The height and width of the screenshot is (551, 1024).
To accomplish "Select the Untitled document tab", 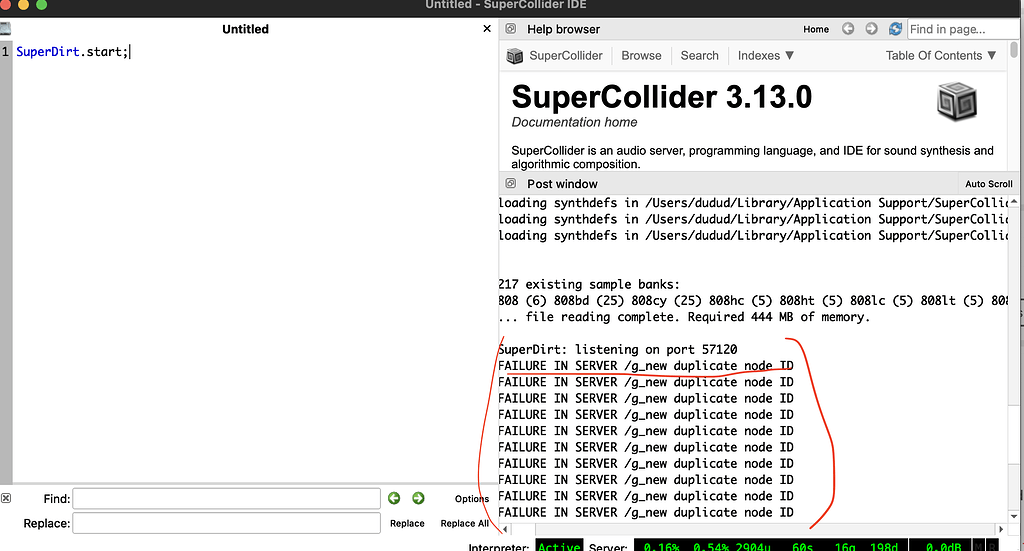I will pyautogui.click(x=245, y=29).
